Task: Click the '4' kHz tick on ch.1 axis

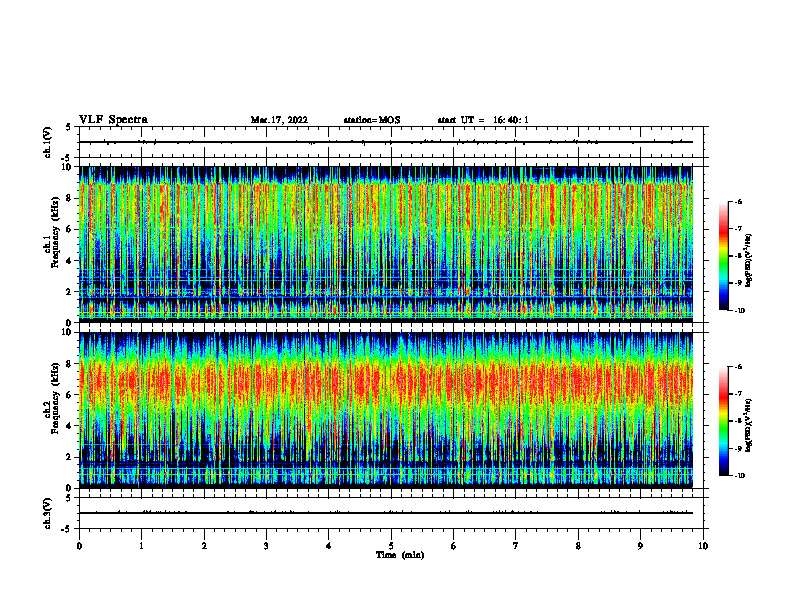Action: pos(70,261)
